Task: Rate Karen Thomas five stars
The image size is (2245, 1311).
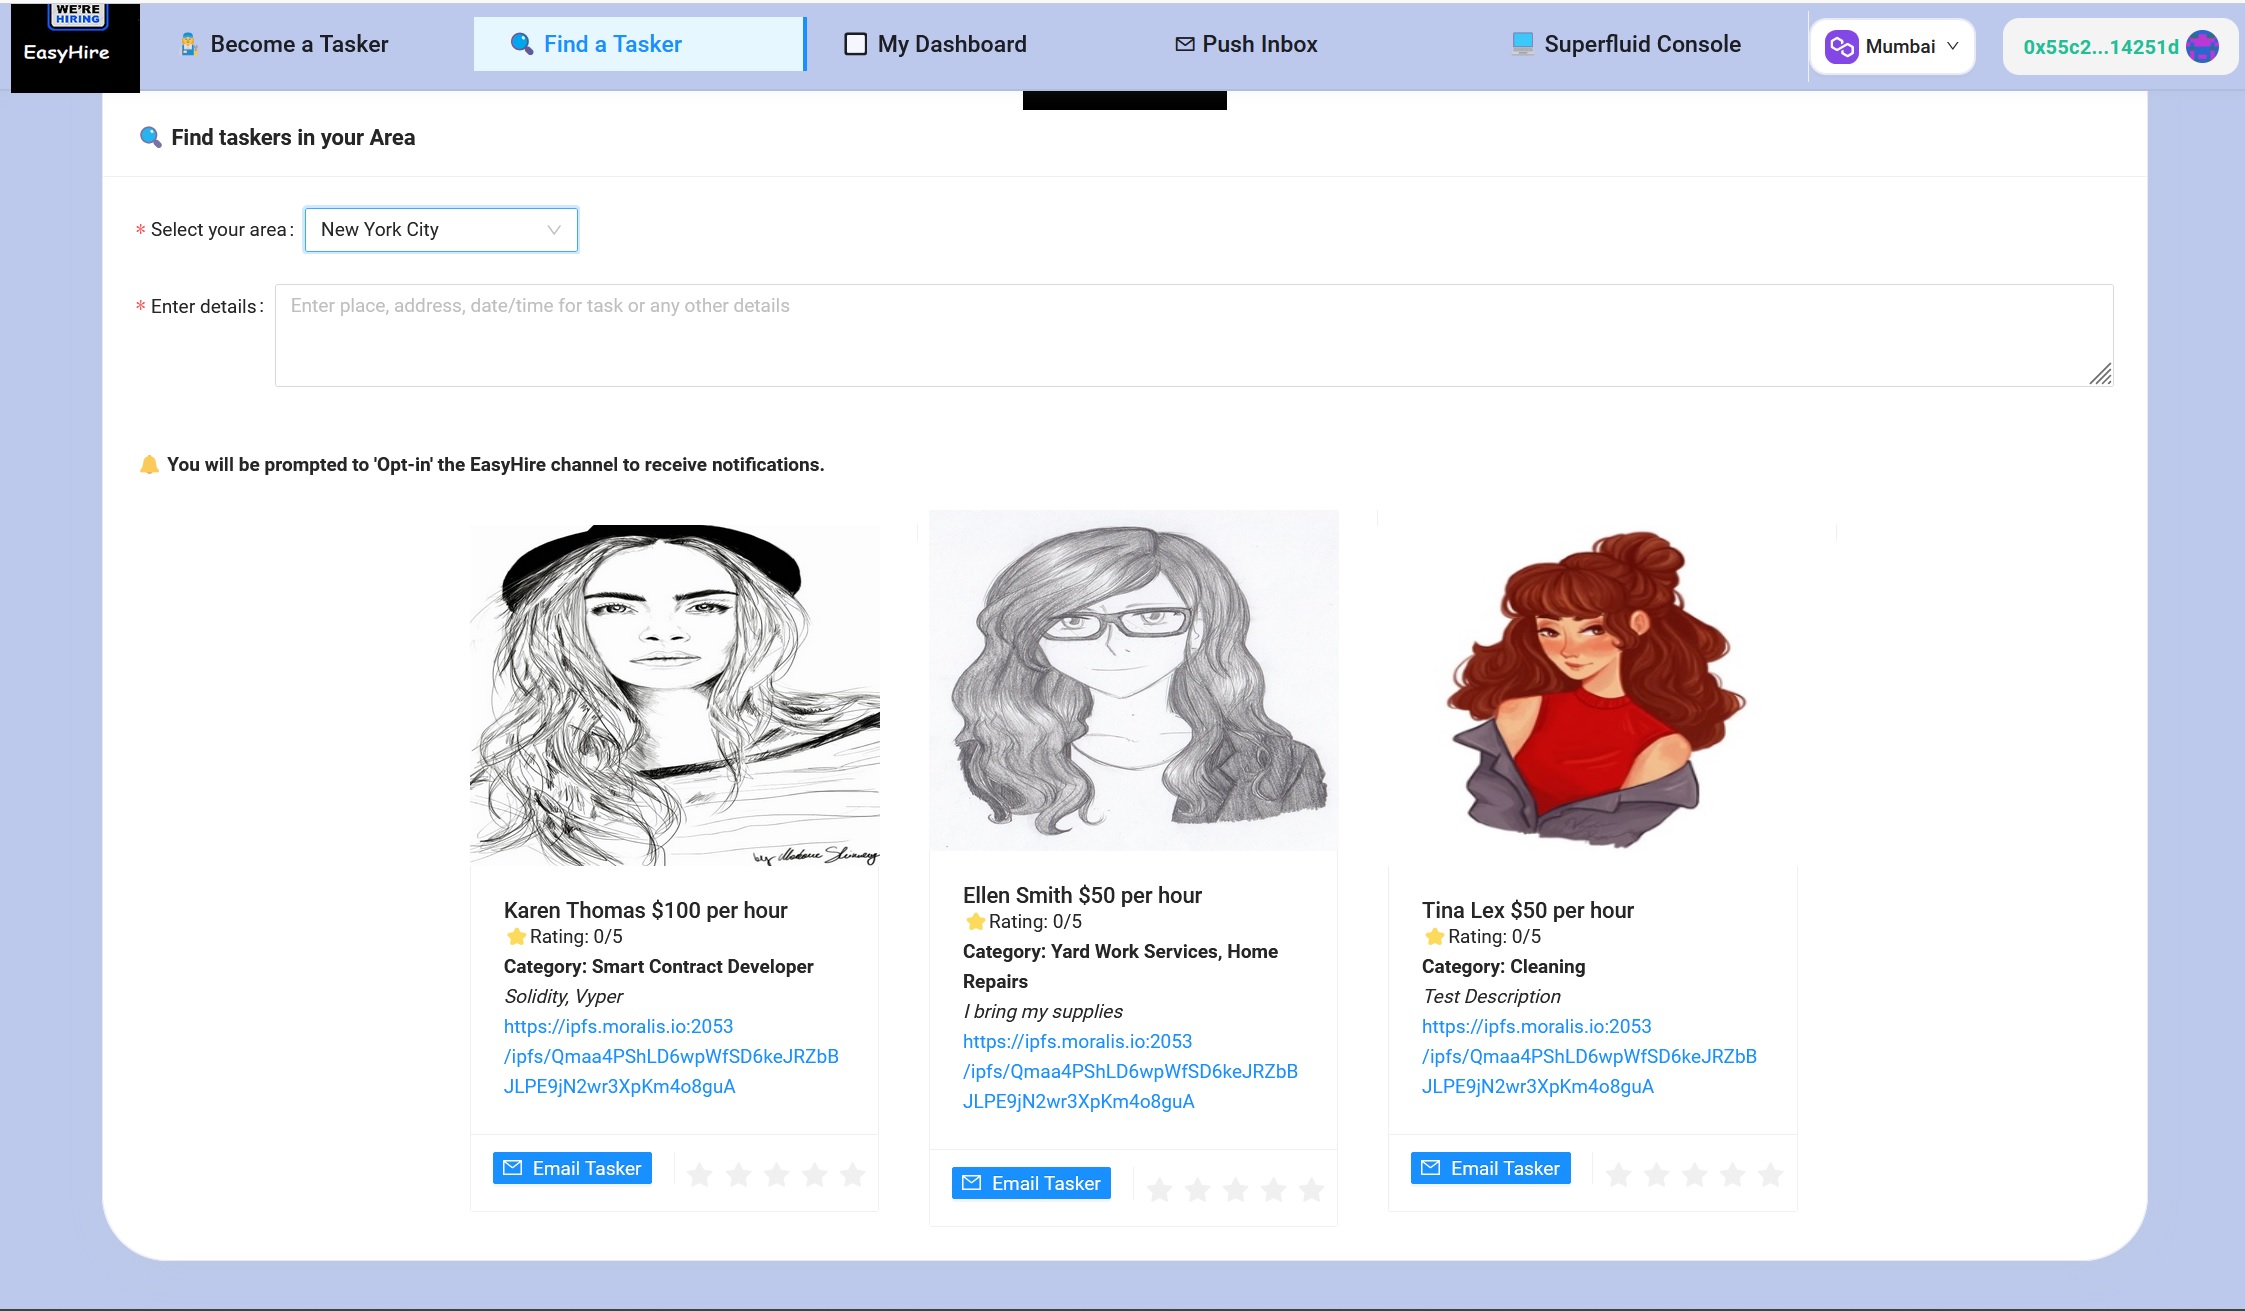Action: 852,1174
